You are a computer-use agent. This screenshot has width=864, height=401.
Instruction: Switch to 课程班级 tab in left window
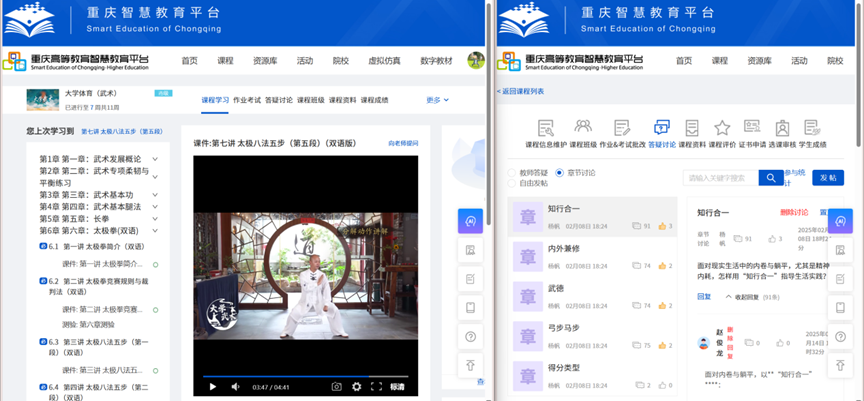(x=311, y=100)
